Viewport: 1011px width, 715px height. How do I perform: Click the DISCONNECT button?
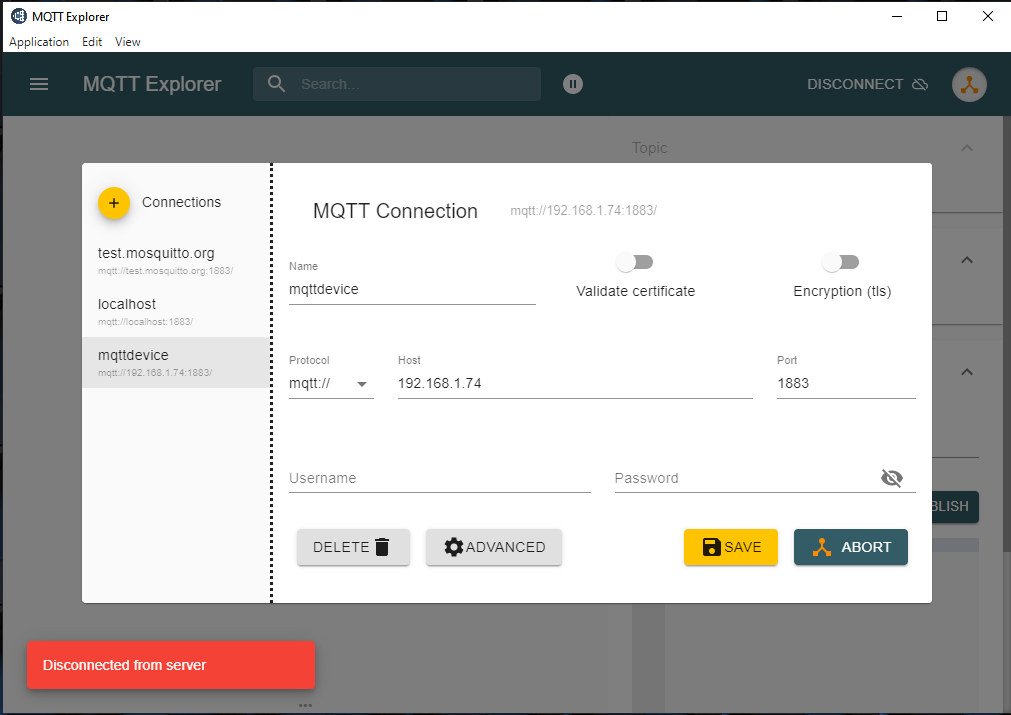867,84
